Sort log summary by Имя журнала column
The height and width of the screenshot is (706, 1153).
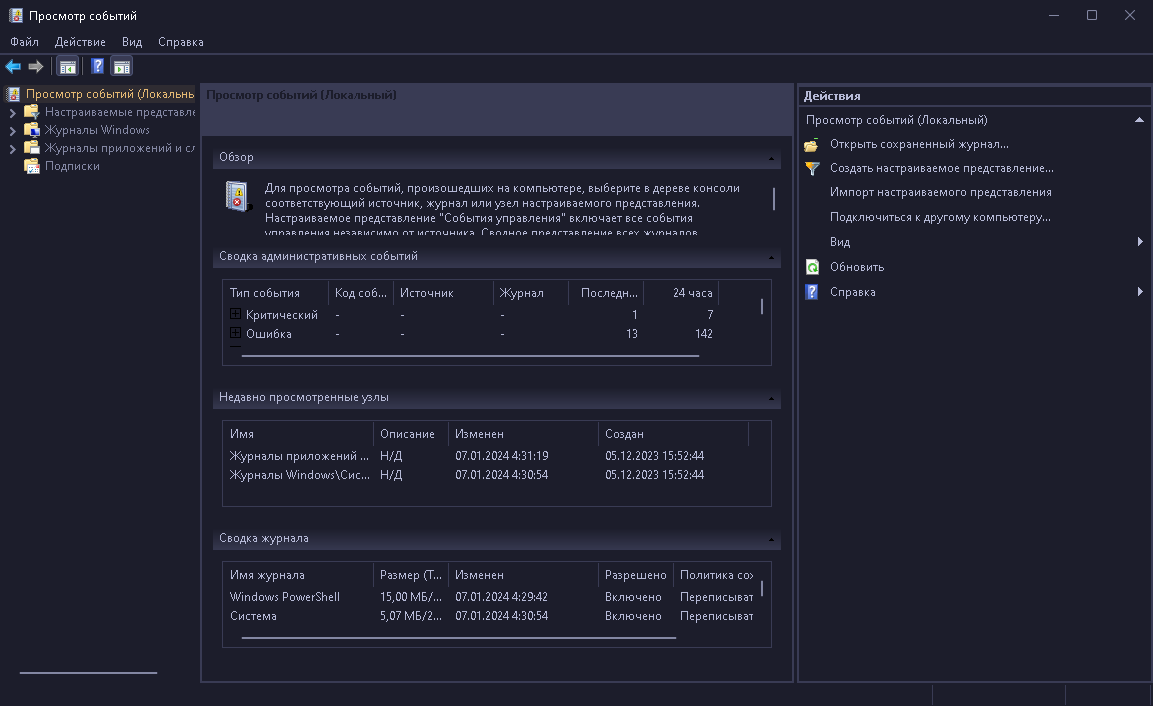pyautogui.click(x=299, y=575)
